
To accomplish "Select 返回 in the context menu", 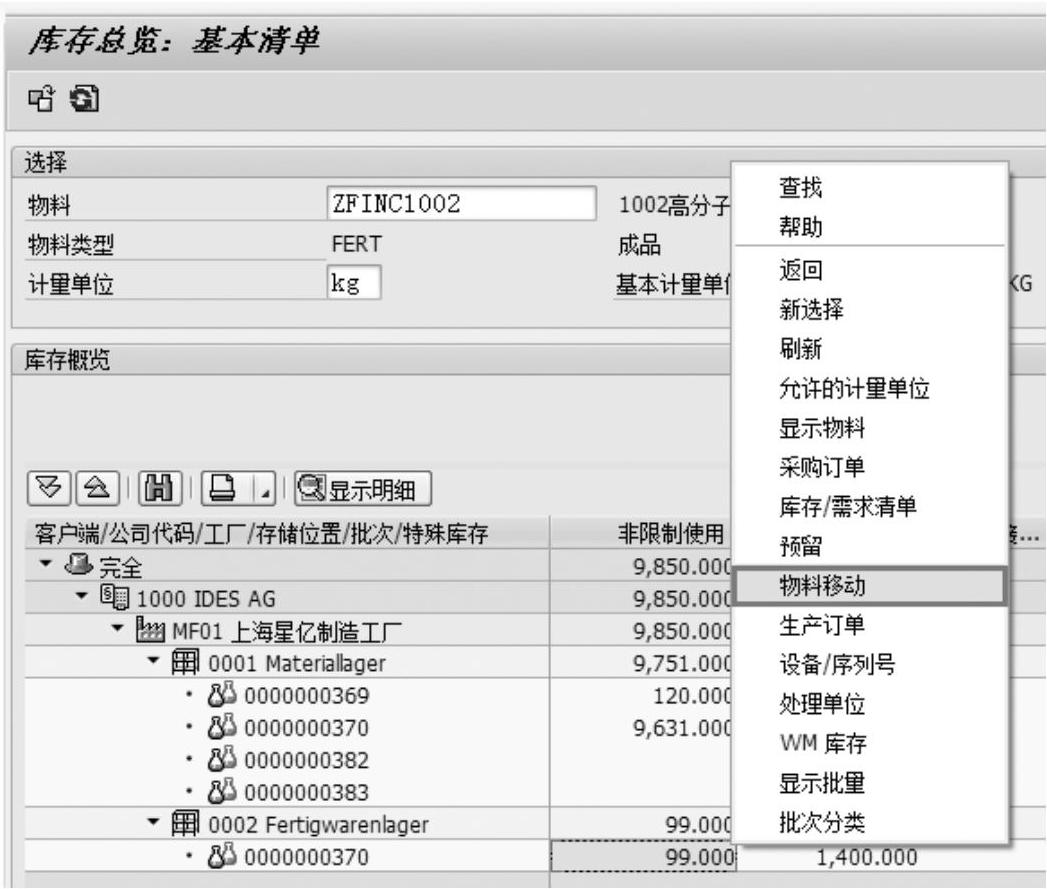I will coord(801,271).
